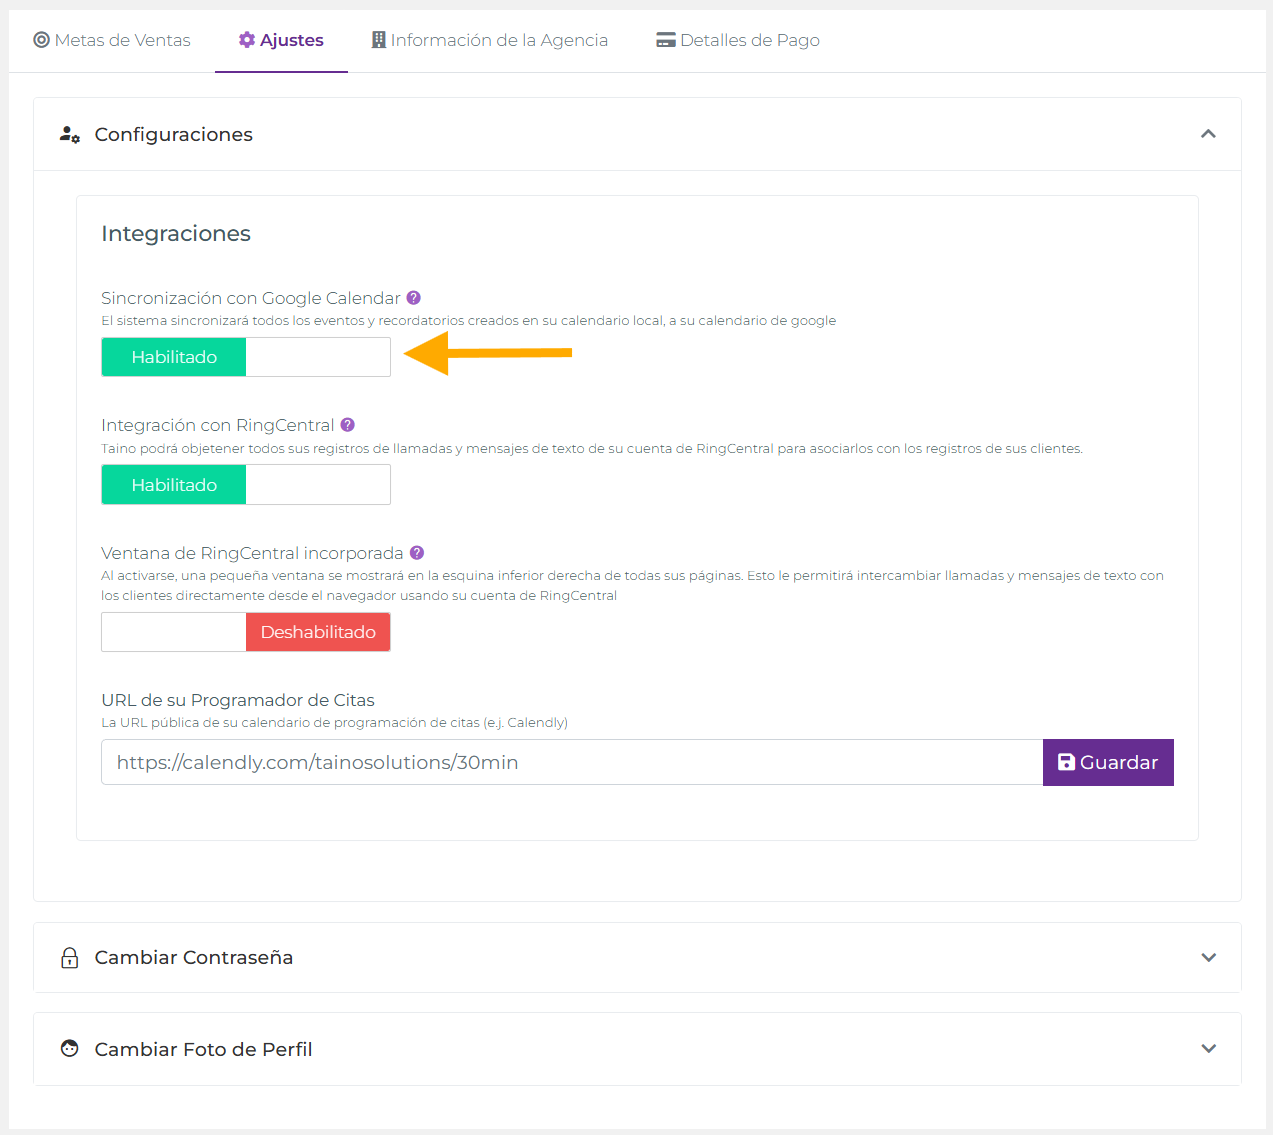The height and width of the screenshot is (1135, 1273).
Task: Expand the Cambiar Contraseña section
Action: [x=1208, y=957]
